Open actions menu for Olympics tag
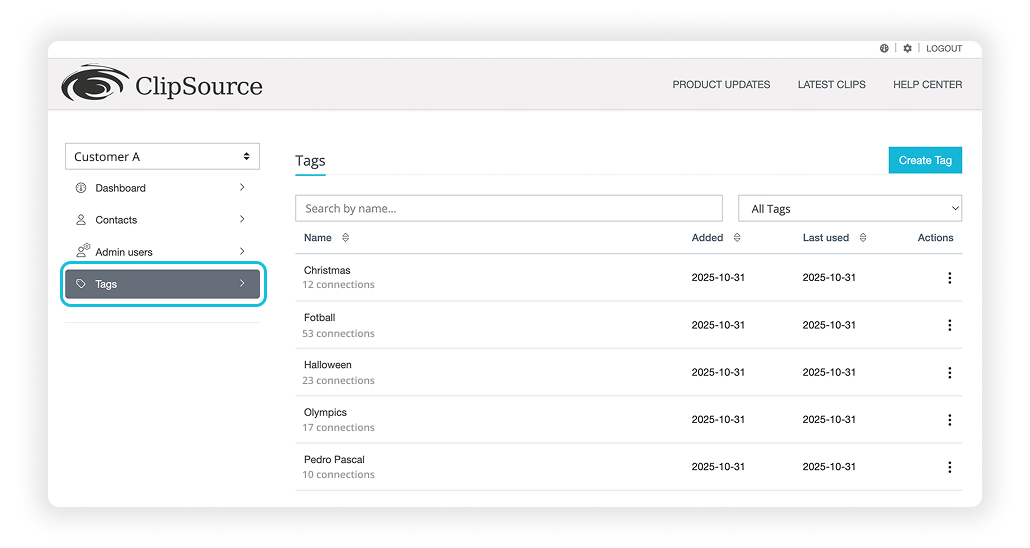 (x=949, y=420)
